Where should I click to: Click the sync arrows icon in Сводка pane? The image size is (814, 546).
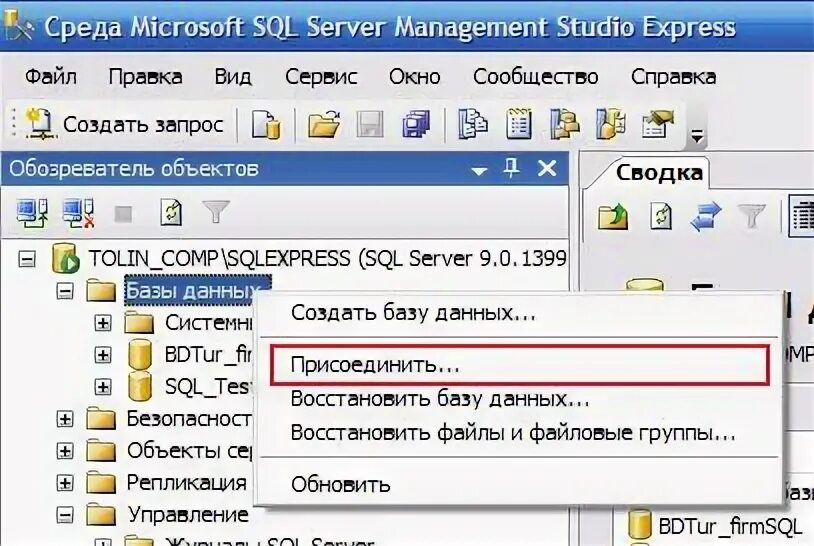707,216
